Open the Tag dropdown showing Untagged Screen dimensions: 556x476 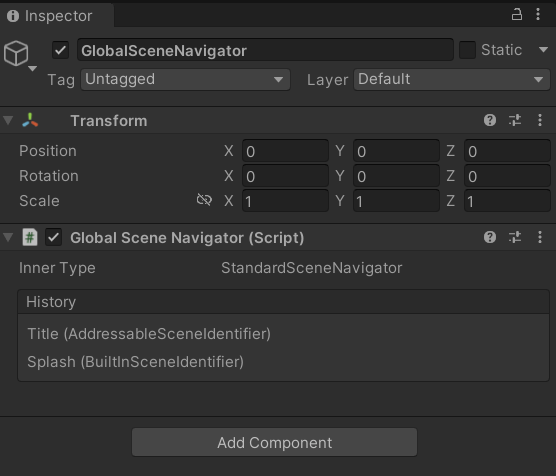click(185, 79)
